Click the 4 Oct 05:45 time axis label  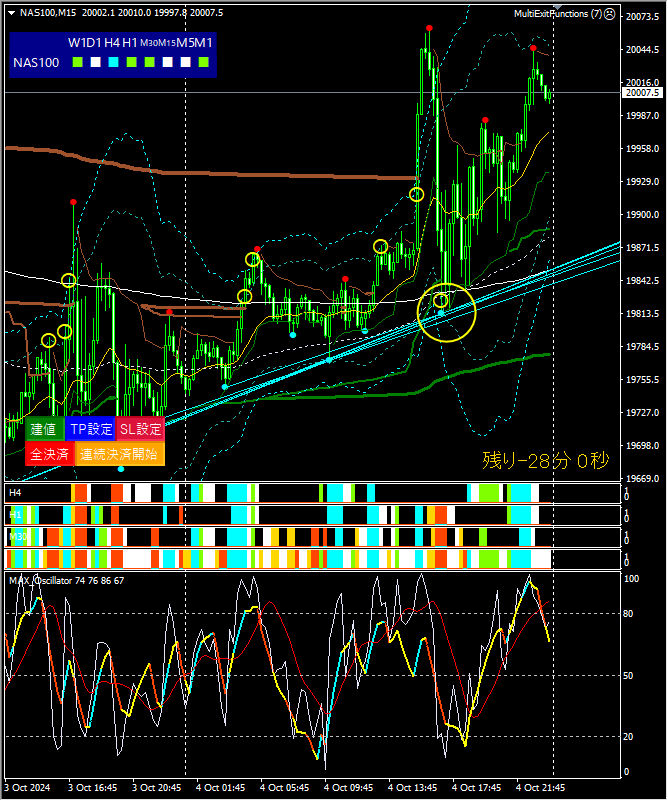(284, 788)
